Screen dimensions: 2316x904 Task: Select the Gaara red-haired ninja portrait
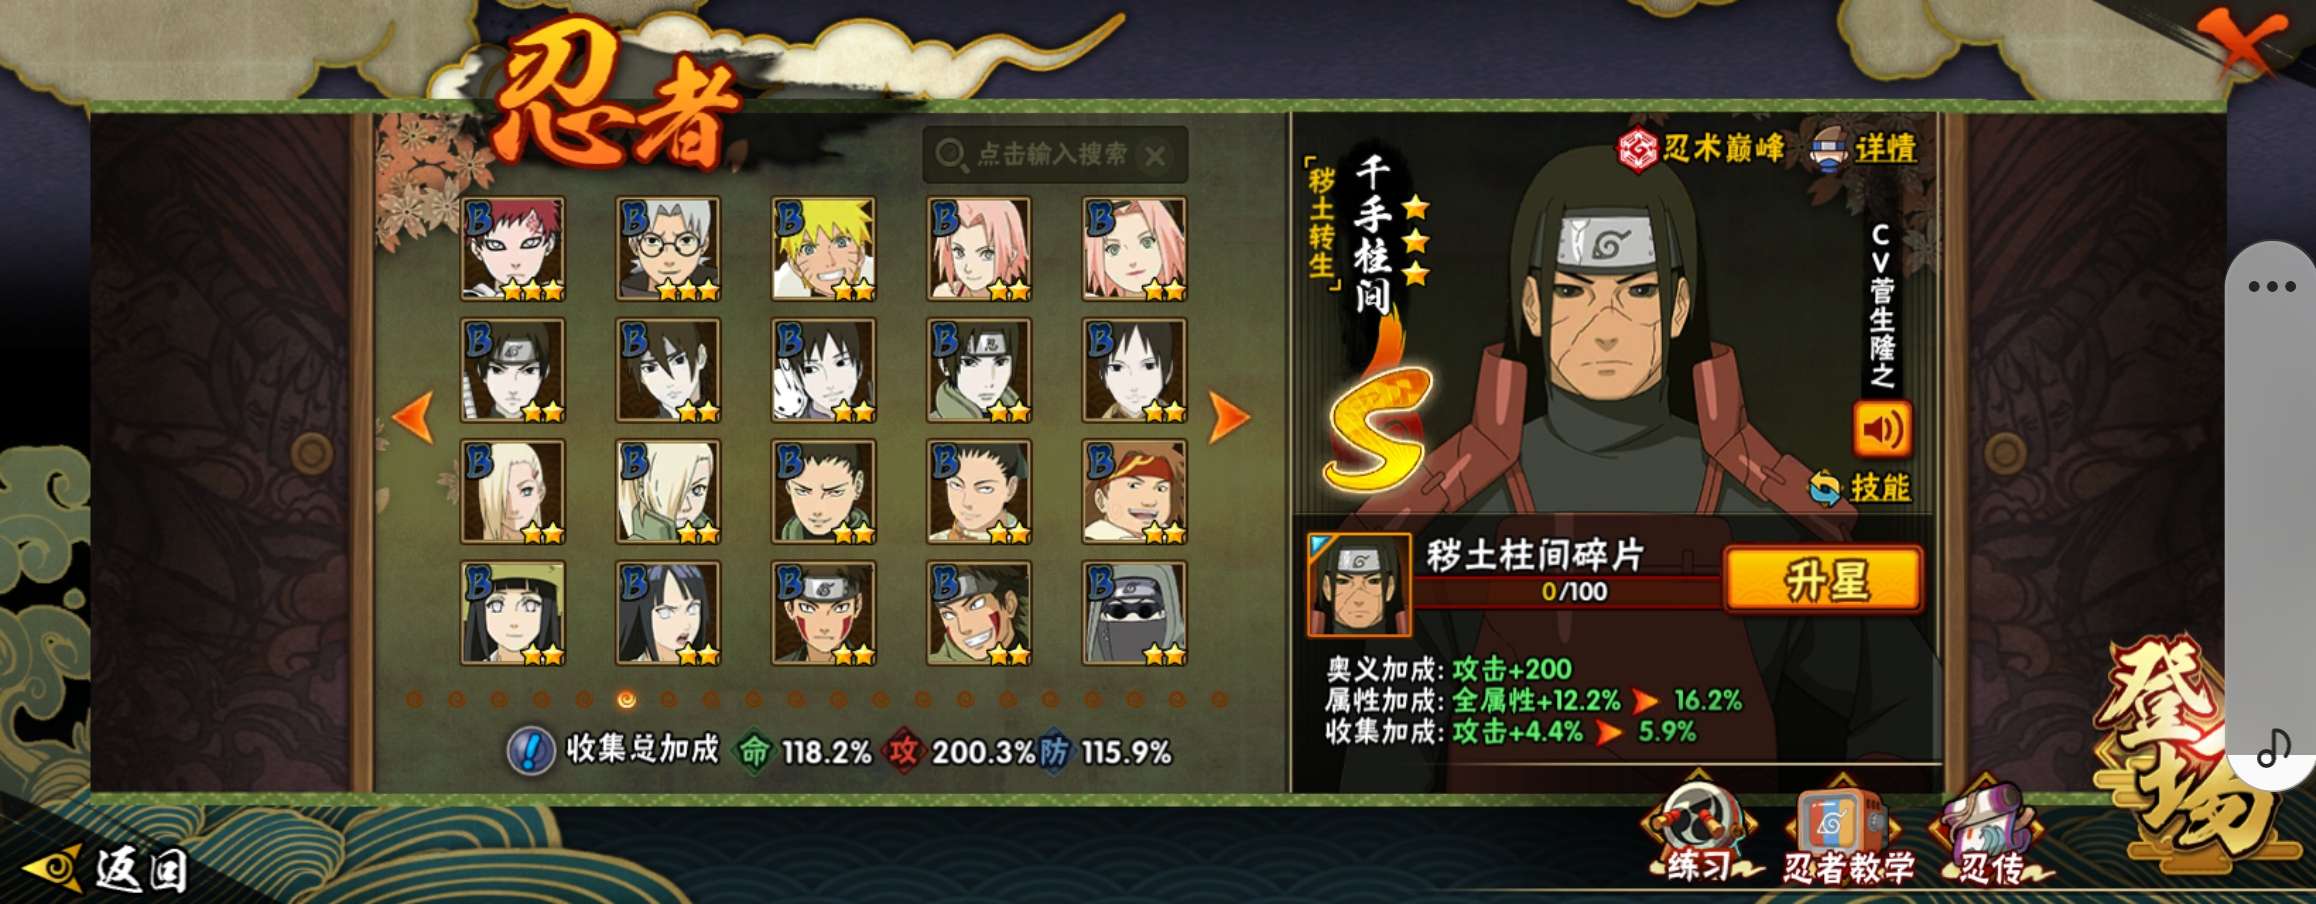pos(512,249)
